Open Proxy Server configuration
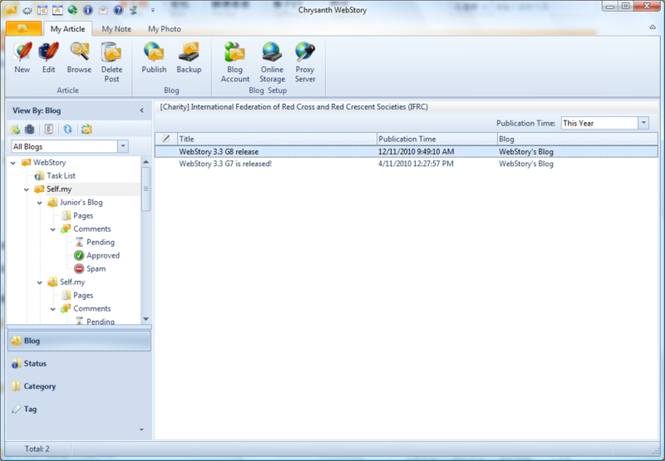Viewport: 665px width, 461px height. 305,62
